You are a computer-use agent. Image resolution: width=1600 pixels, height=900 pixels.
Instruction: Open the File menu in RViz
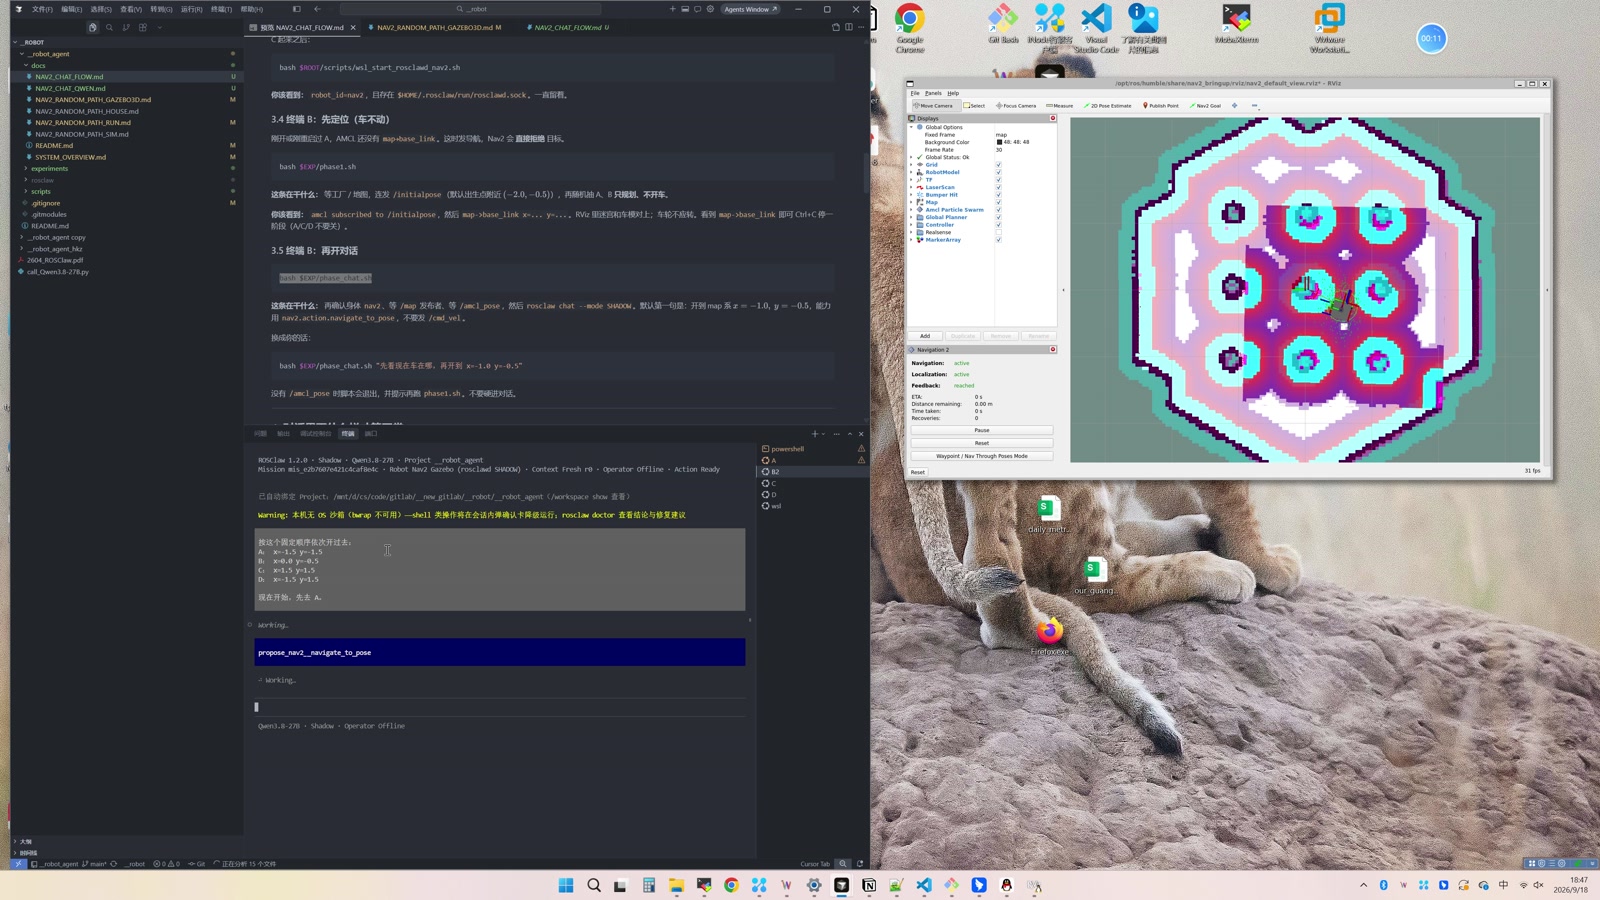point(915,93)
